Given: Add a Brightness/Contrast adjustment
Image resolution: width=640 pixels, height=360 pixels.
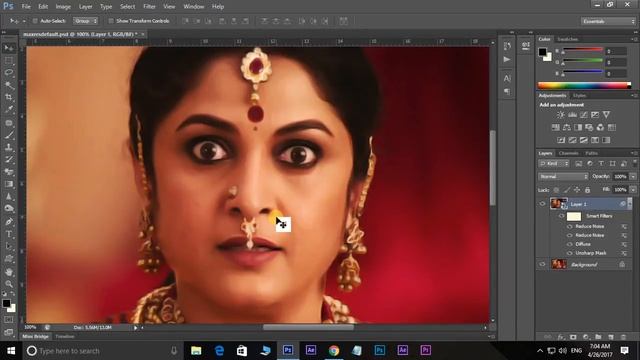Looking at the screenshot, I should pyautogui.click(x=561, y=115).
